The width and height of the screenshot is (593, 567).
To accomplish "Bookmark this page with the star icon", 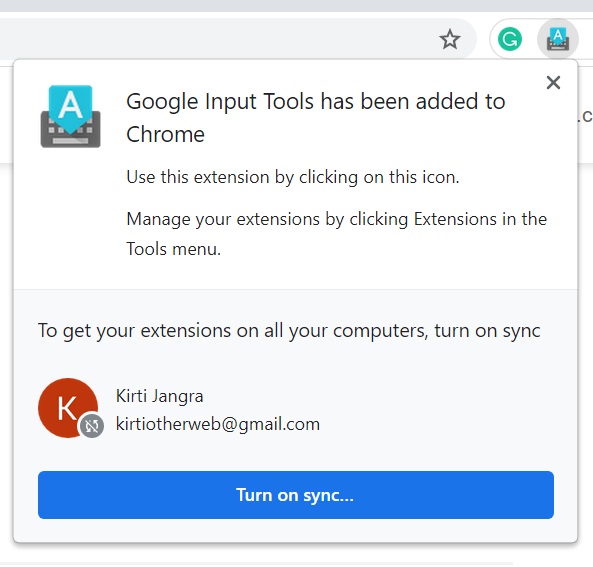I will tap(450, 39).
